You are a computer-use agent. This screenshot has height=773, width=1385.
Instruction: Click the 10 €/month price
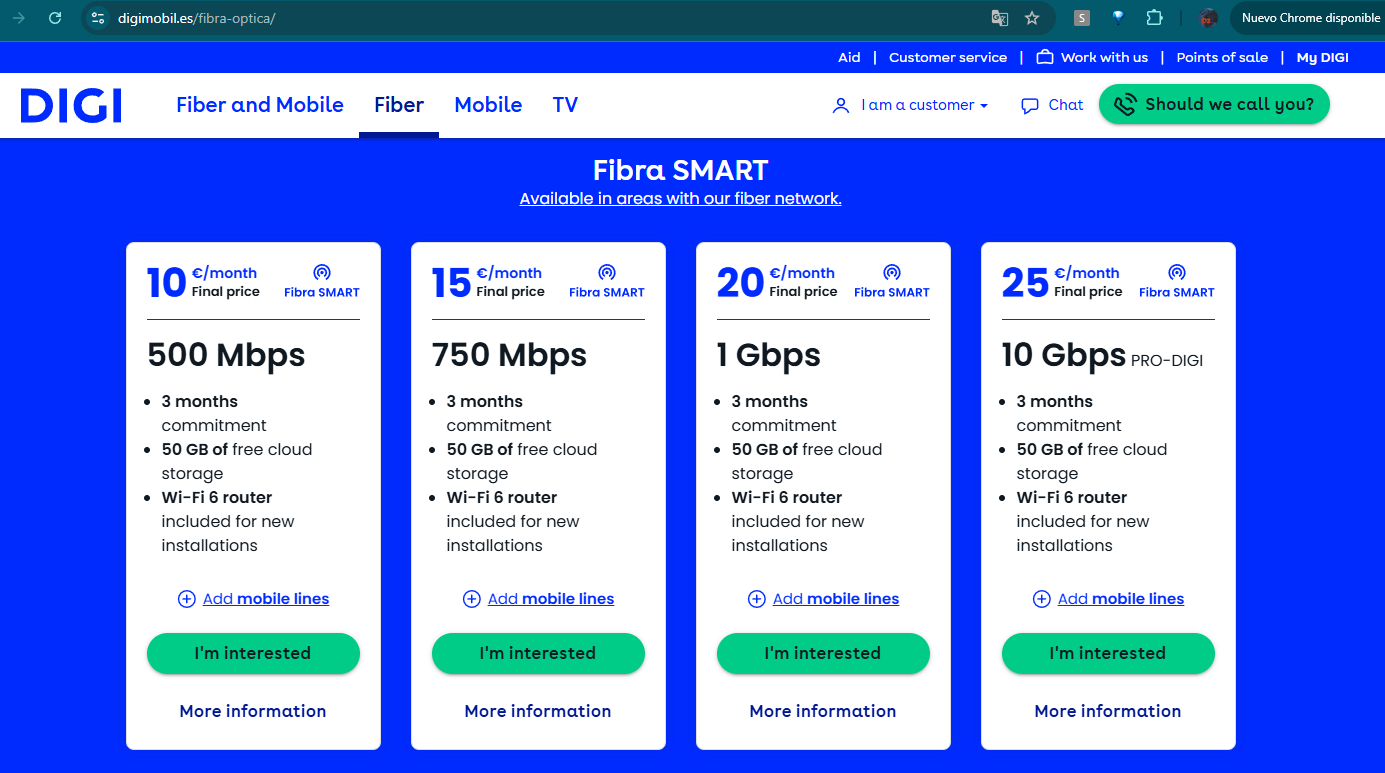pyautogui.click(x=202, y=282)
